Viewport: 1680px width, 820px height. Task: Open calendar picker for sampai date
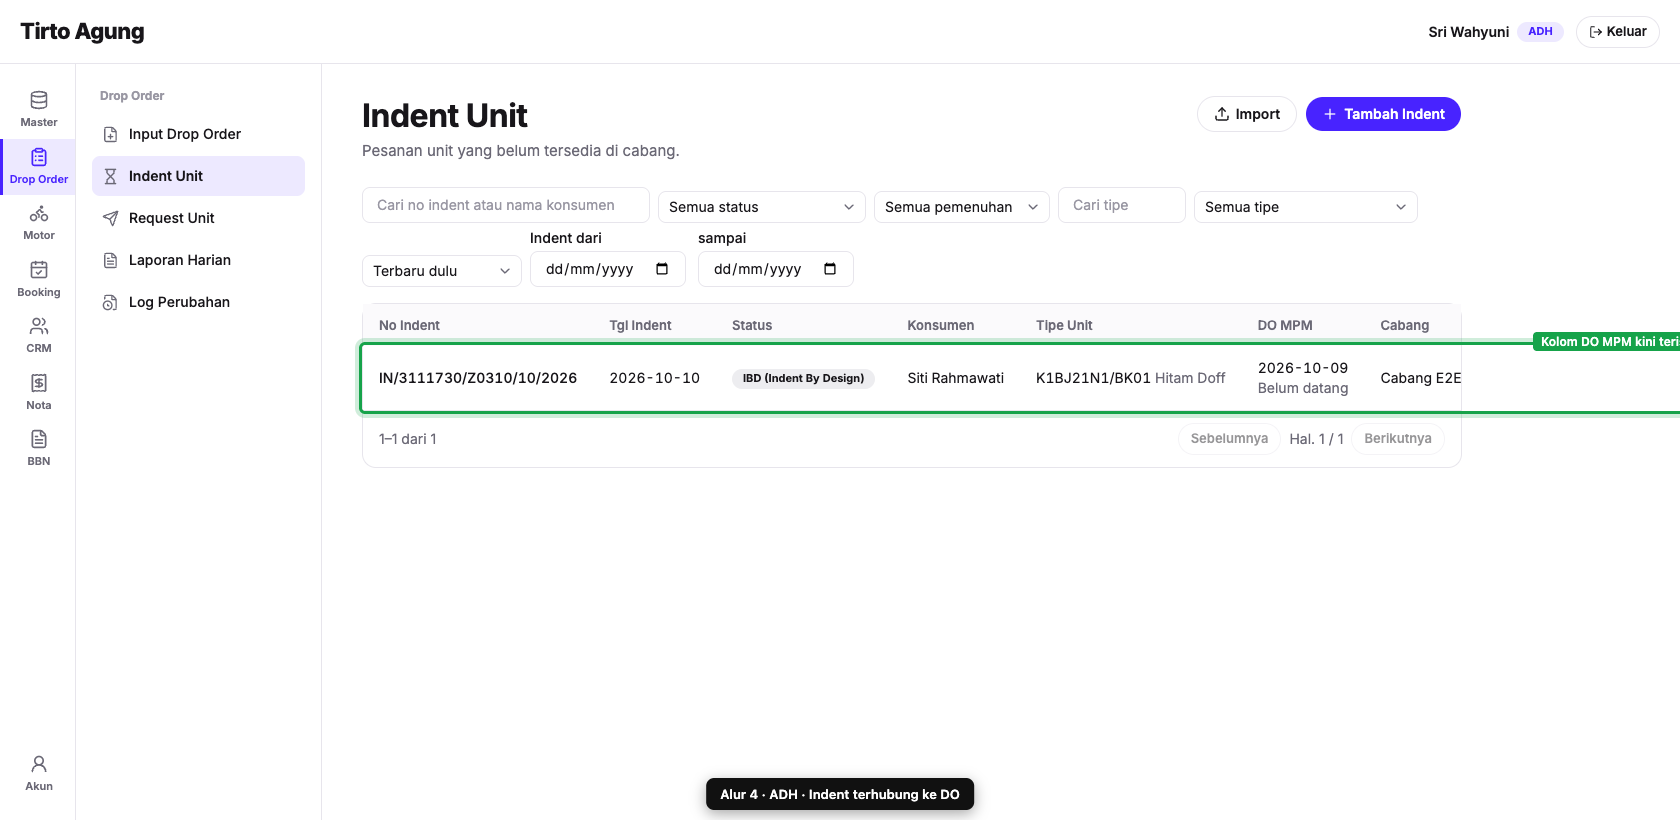(x=830, y=269)
